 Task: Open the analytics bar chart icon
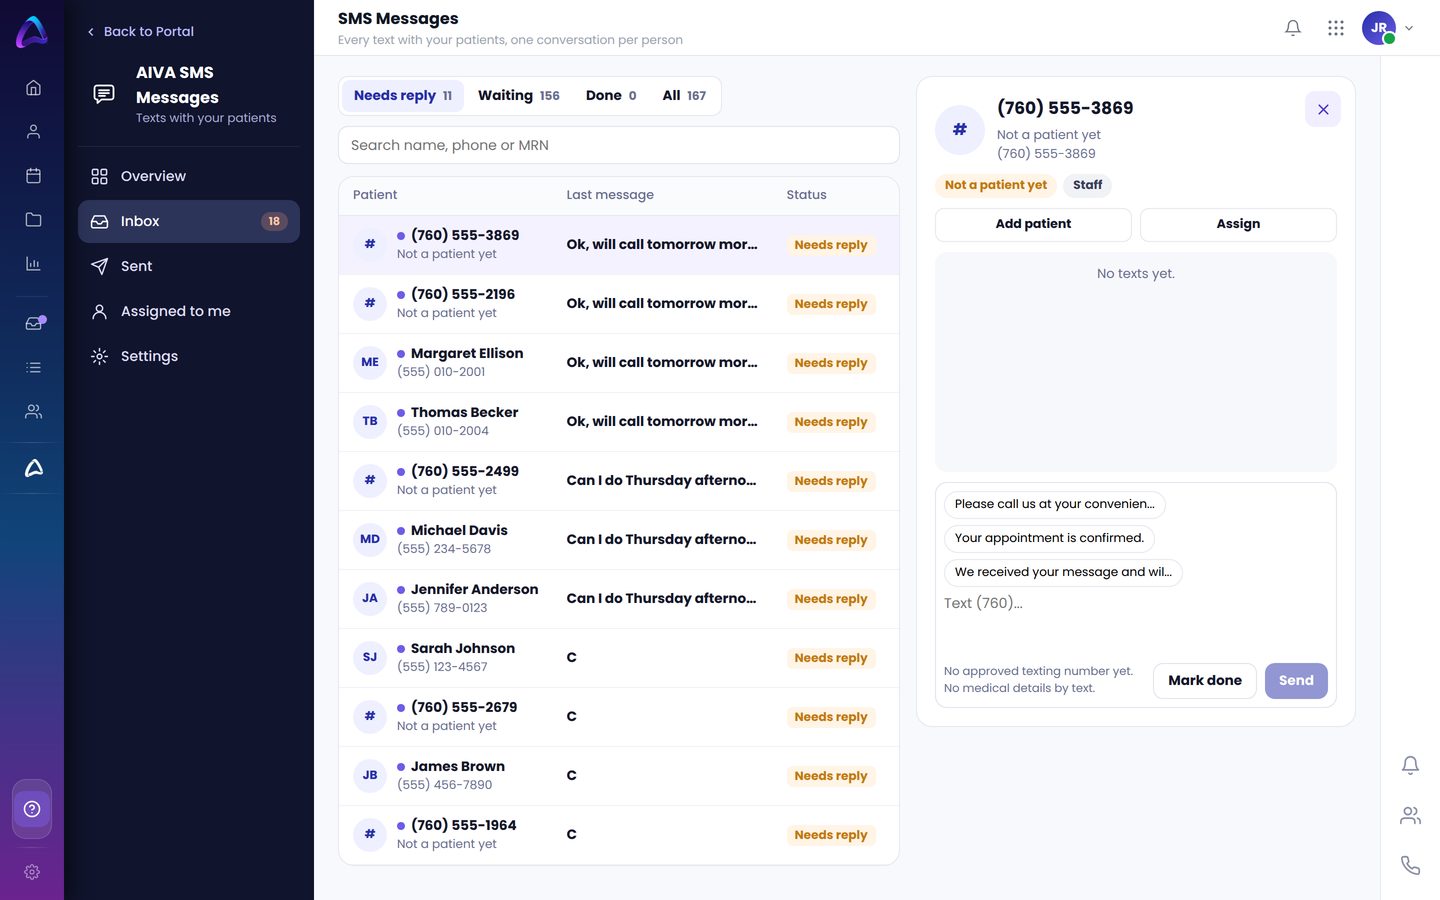(x=33, y=264)
